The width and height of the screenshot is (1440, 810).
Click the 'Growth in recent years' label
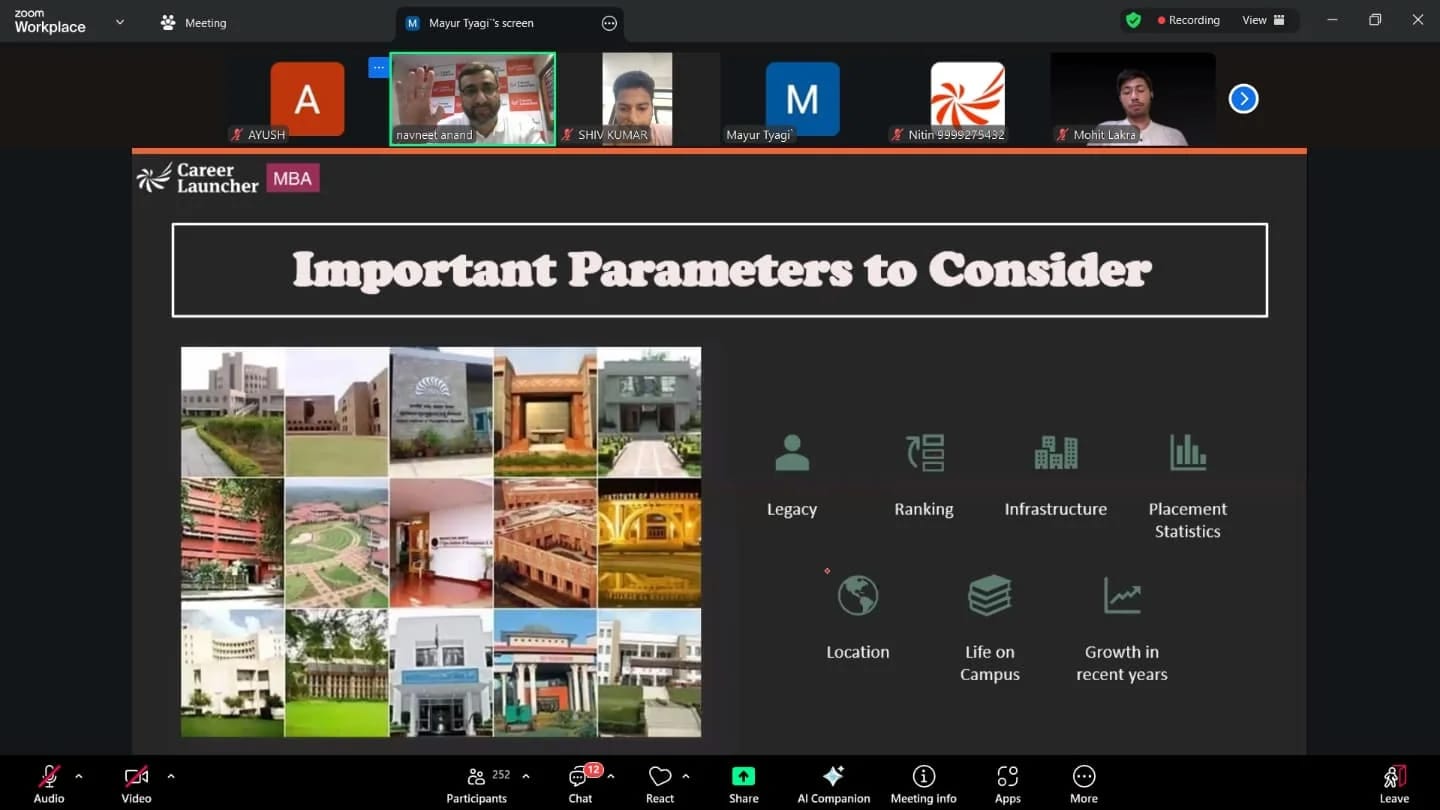click(1122, 663)
